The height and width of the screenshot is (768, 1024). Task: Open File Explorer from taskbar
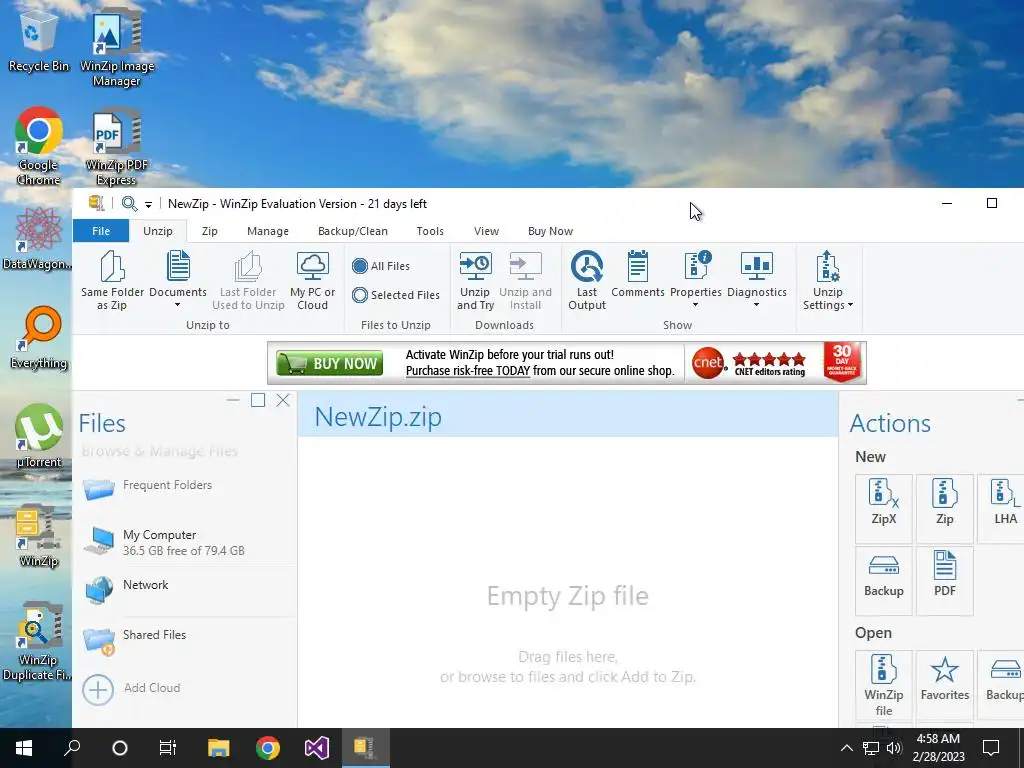[x=219, y=748]
